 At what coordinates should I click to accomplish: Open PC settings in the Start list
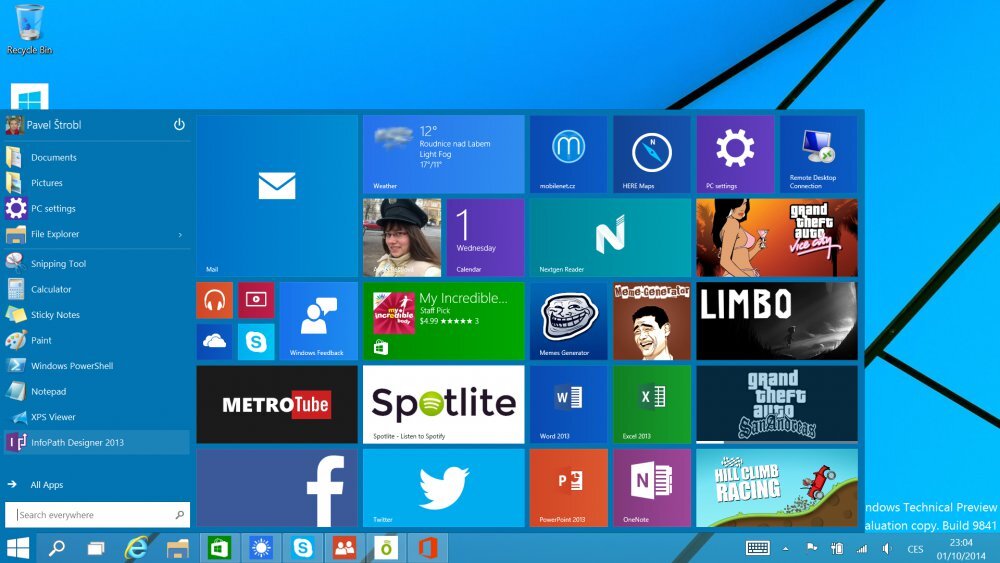(97, 208)
